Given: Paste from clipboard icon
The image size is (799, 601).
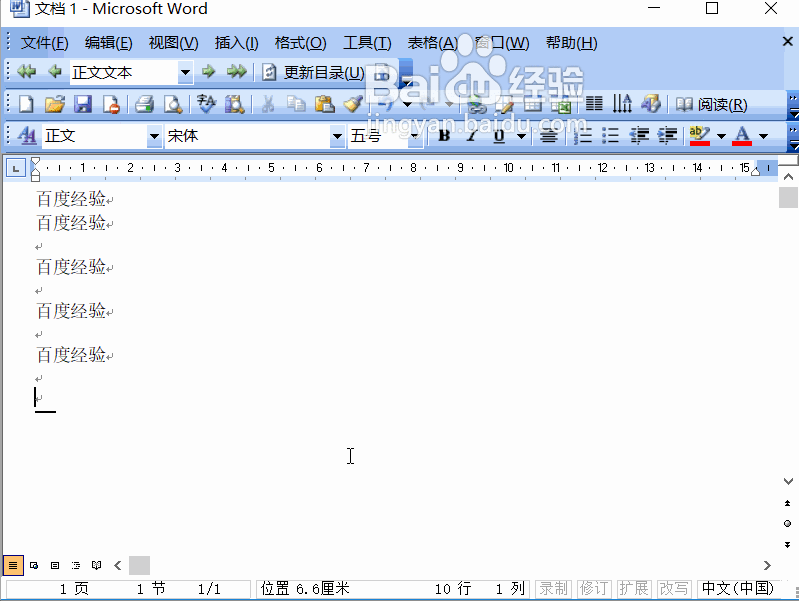Looking at the screenshot, I should click(325, 104).
